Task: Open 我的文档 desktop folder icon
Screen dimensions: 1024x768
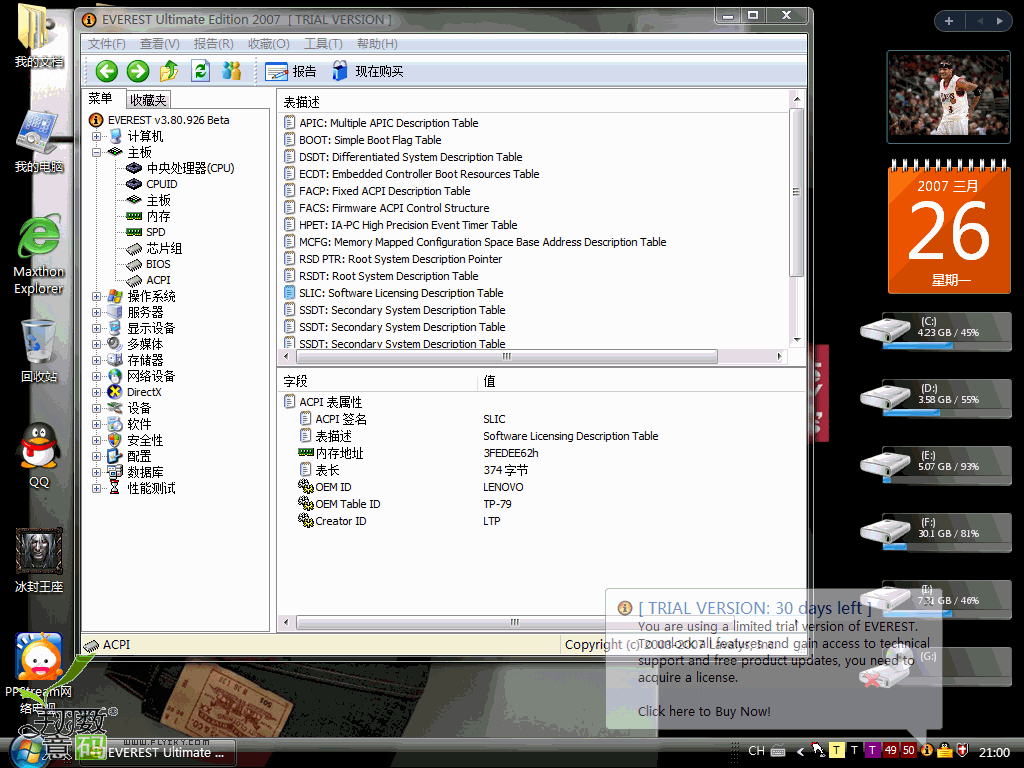Action: coord(39,36)
